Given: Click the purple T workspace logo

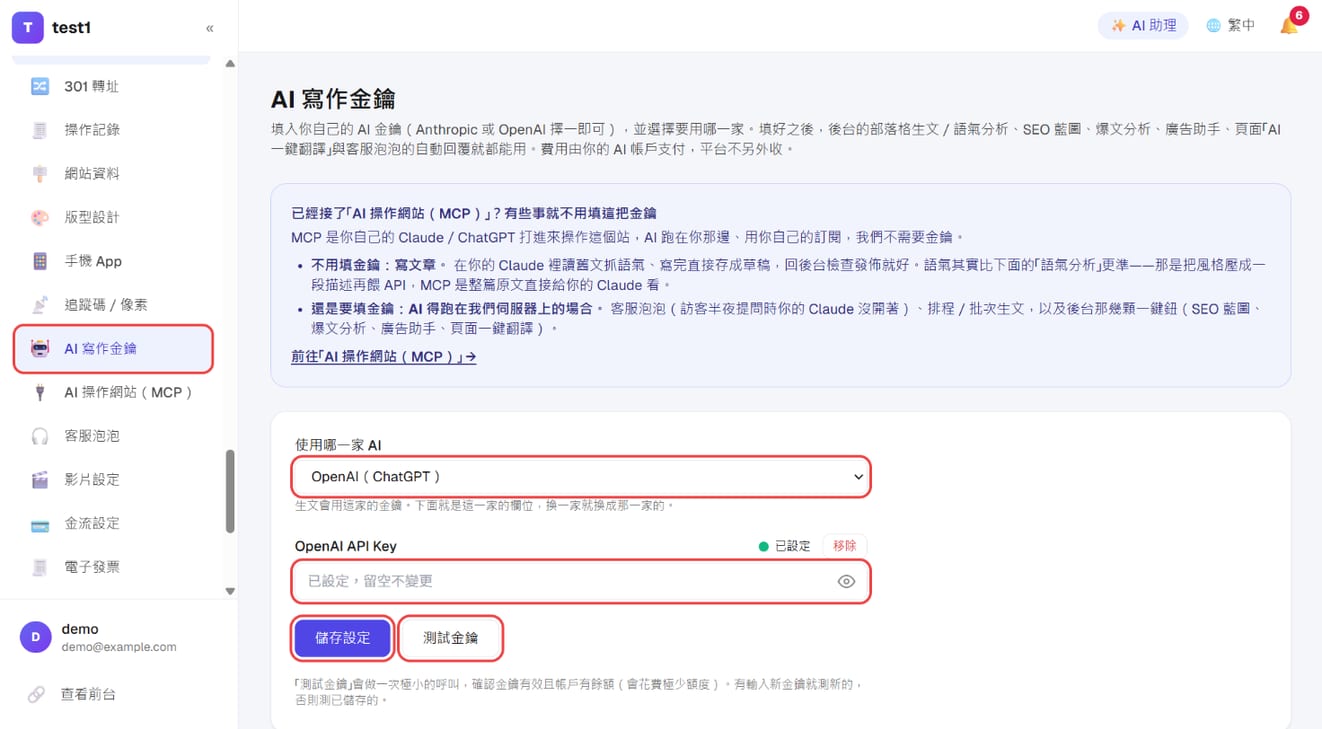Looking at the screenshot, I should [x=27, y=28].
